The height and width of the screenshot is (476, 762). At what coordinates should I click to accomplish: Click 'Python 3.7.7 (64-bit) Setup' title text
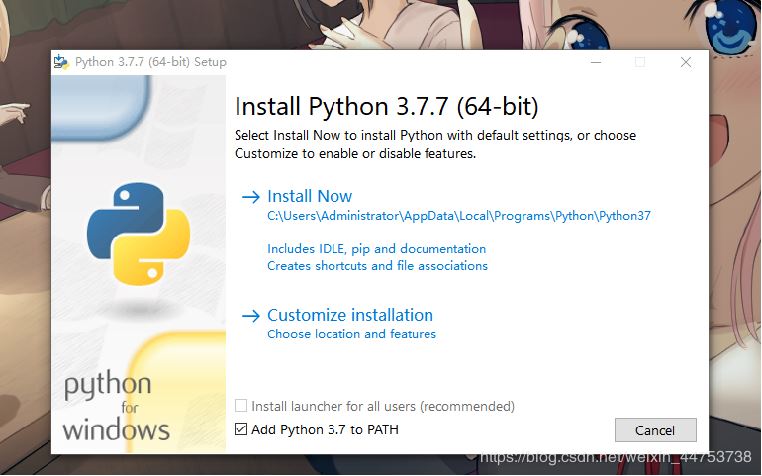click(151, 62)
